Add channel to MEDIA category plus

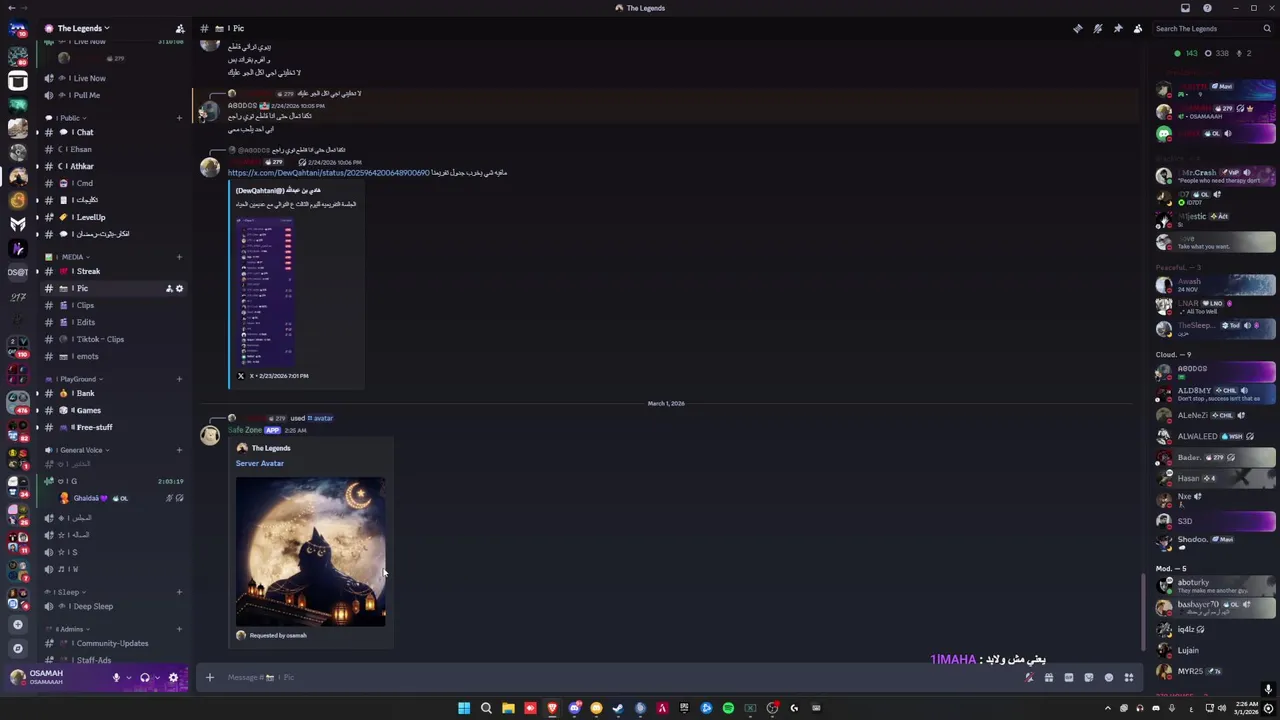[x=179, y=257]
